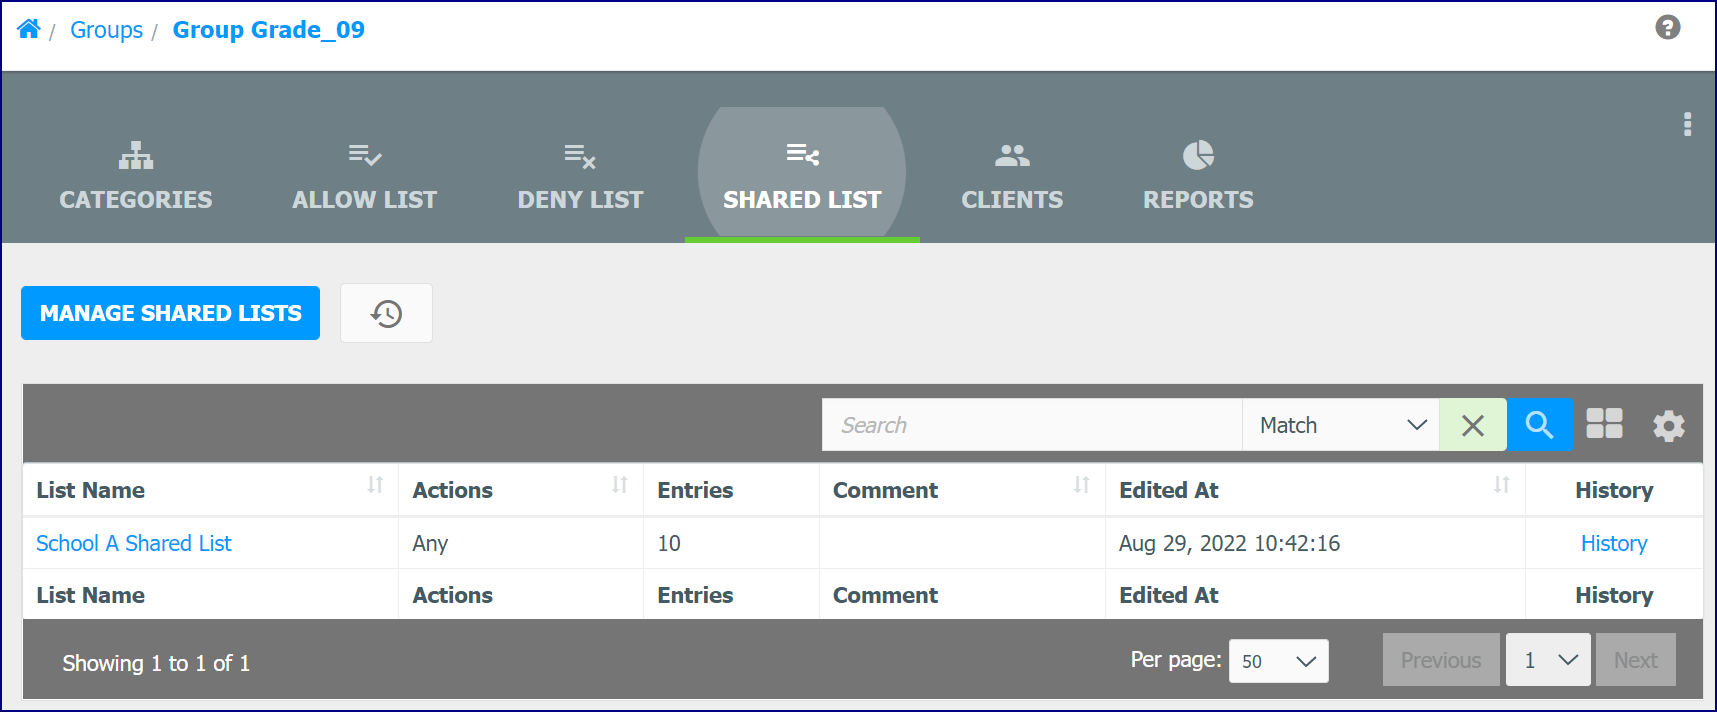Go to the home icon in breadcrumb
The image size is (1717, 712).
pyautogui.click(x=29, y=29)
